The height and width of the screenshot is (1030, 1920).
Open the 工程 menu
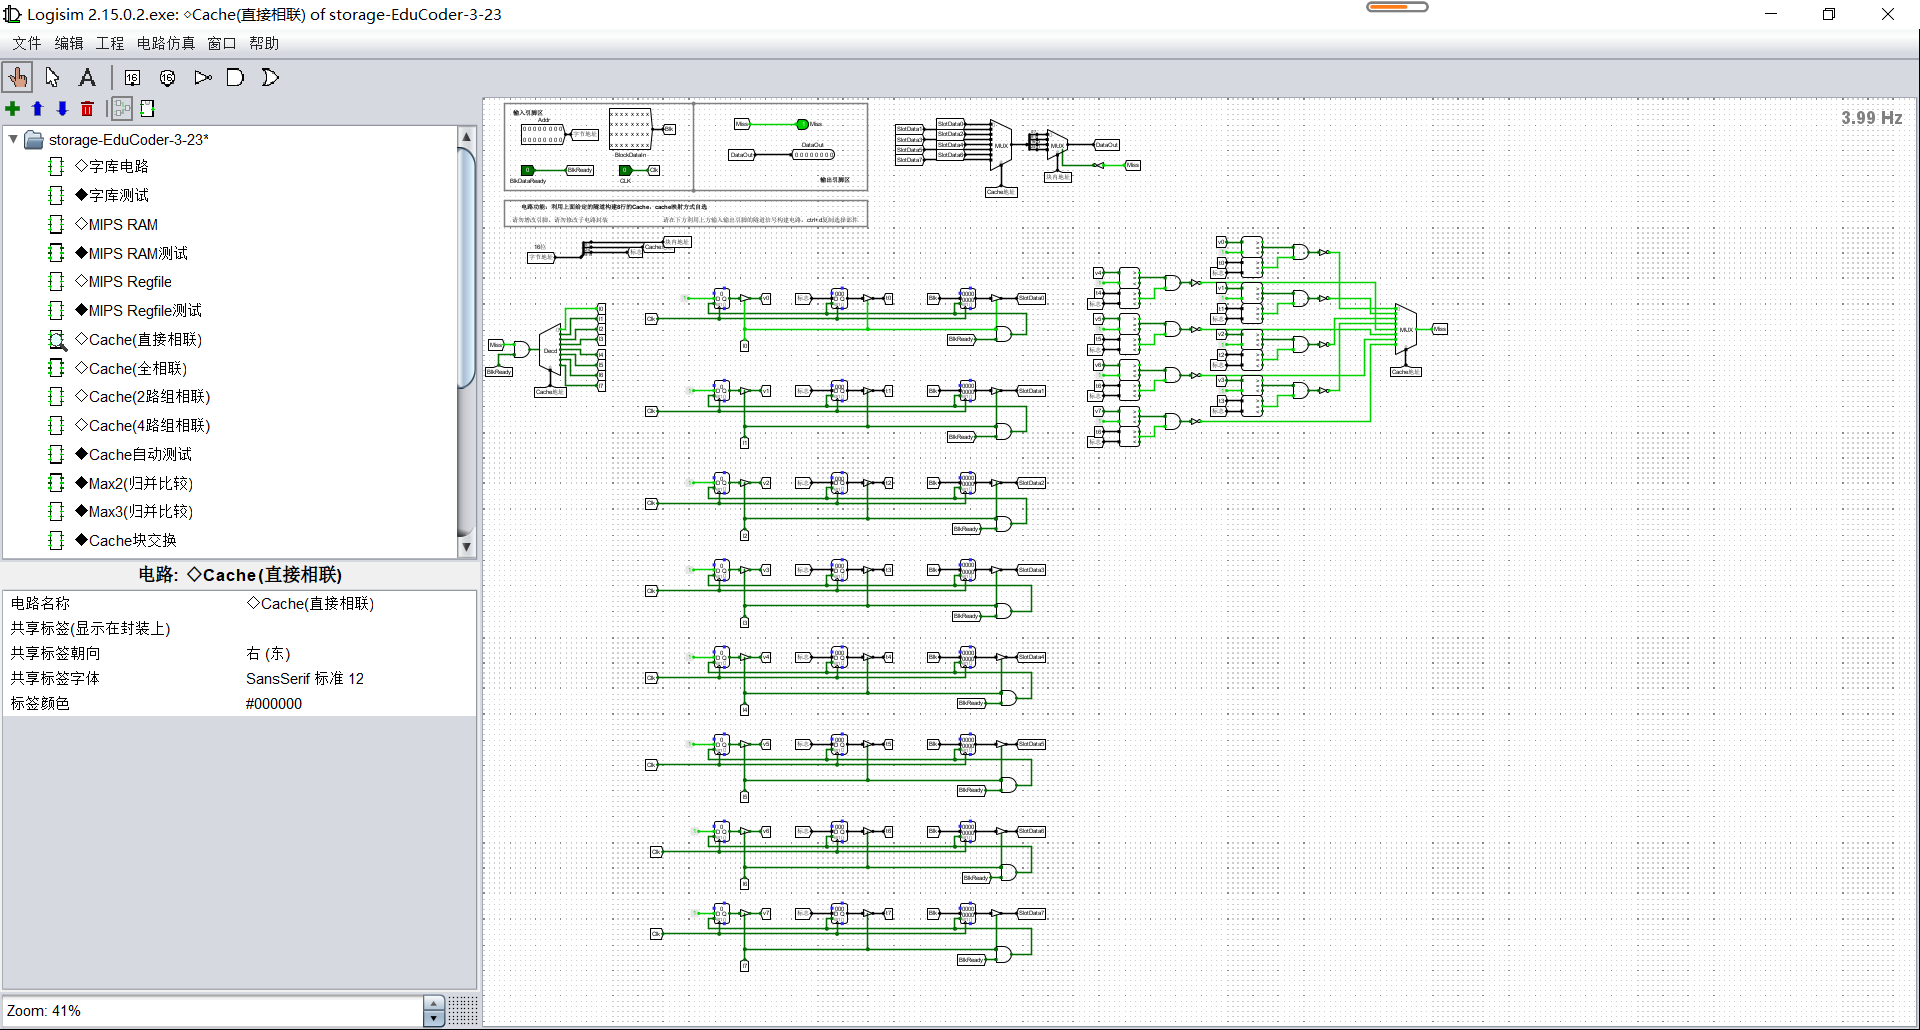point(110,43)
